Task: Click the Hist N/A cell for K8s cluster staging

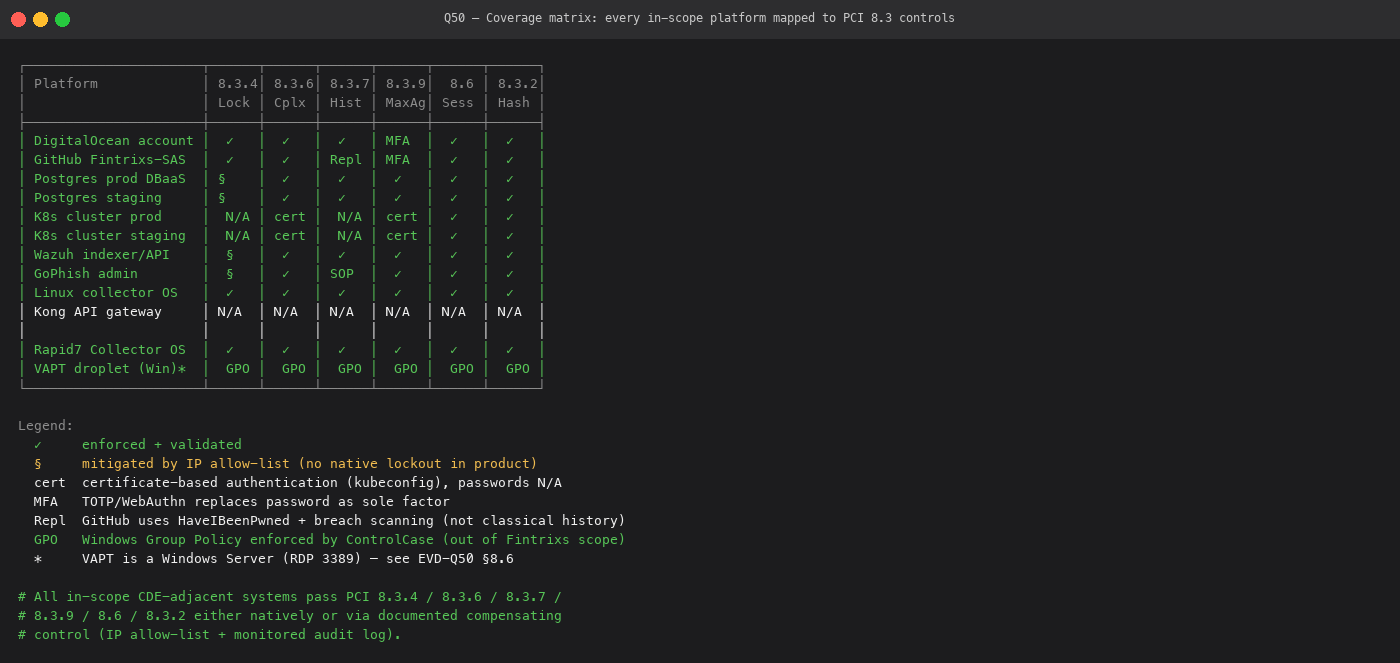Action: click(x=350, y=236)
